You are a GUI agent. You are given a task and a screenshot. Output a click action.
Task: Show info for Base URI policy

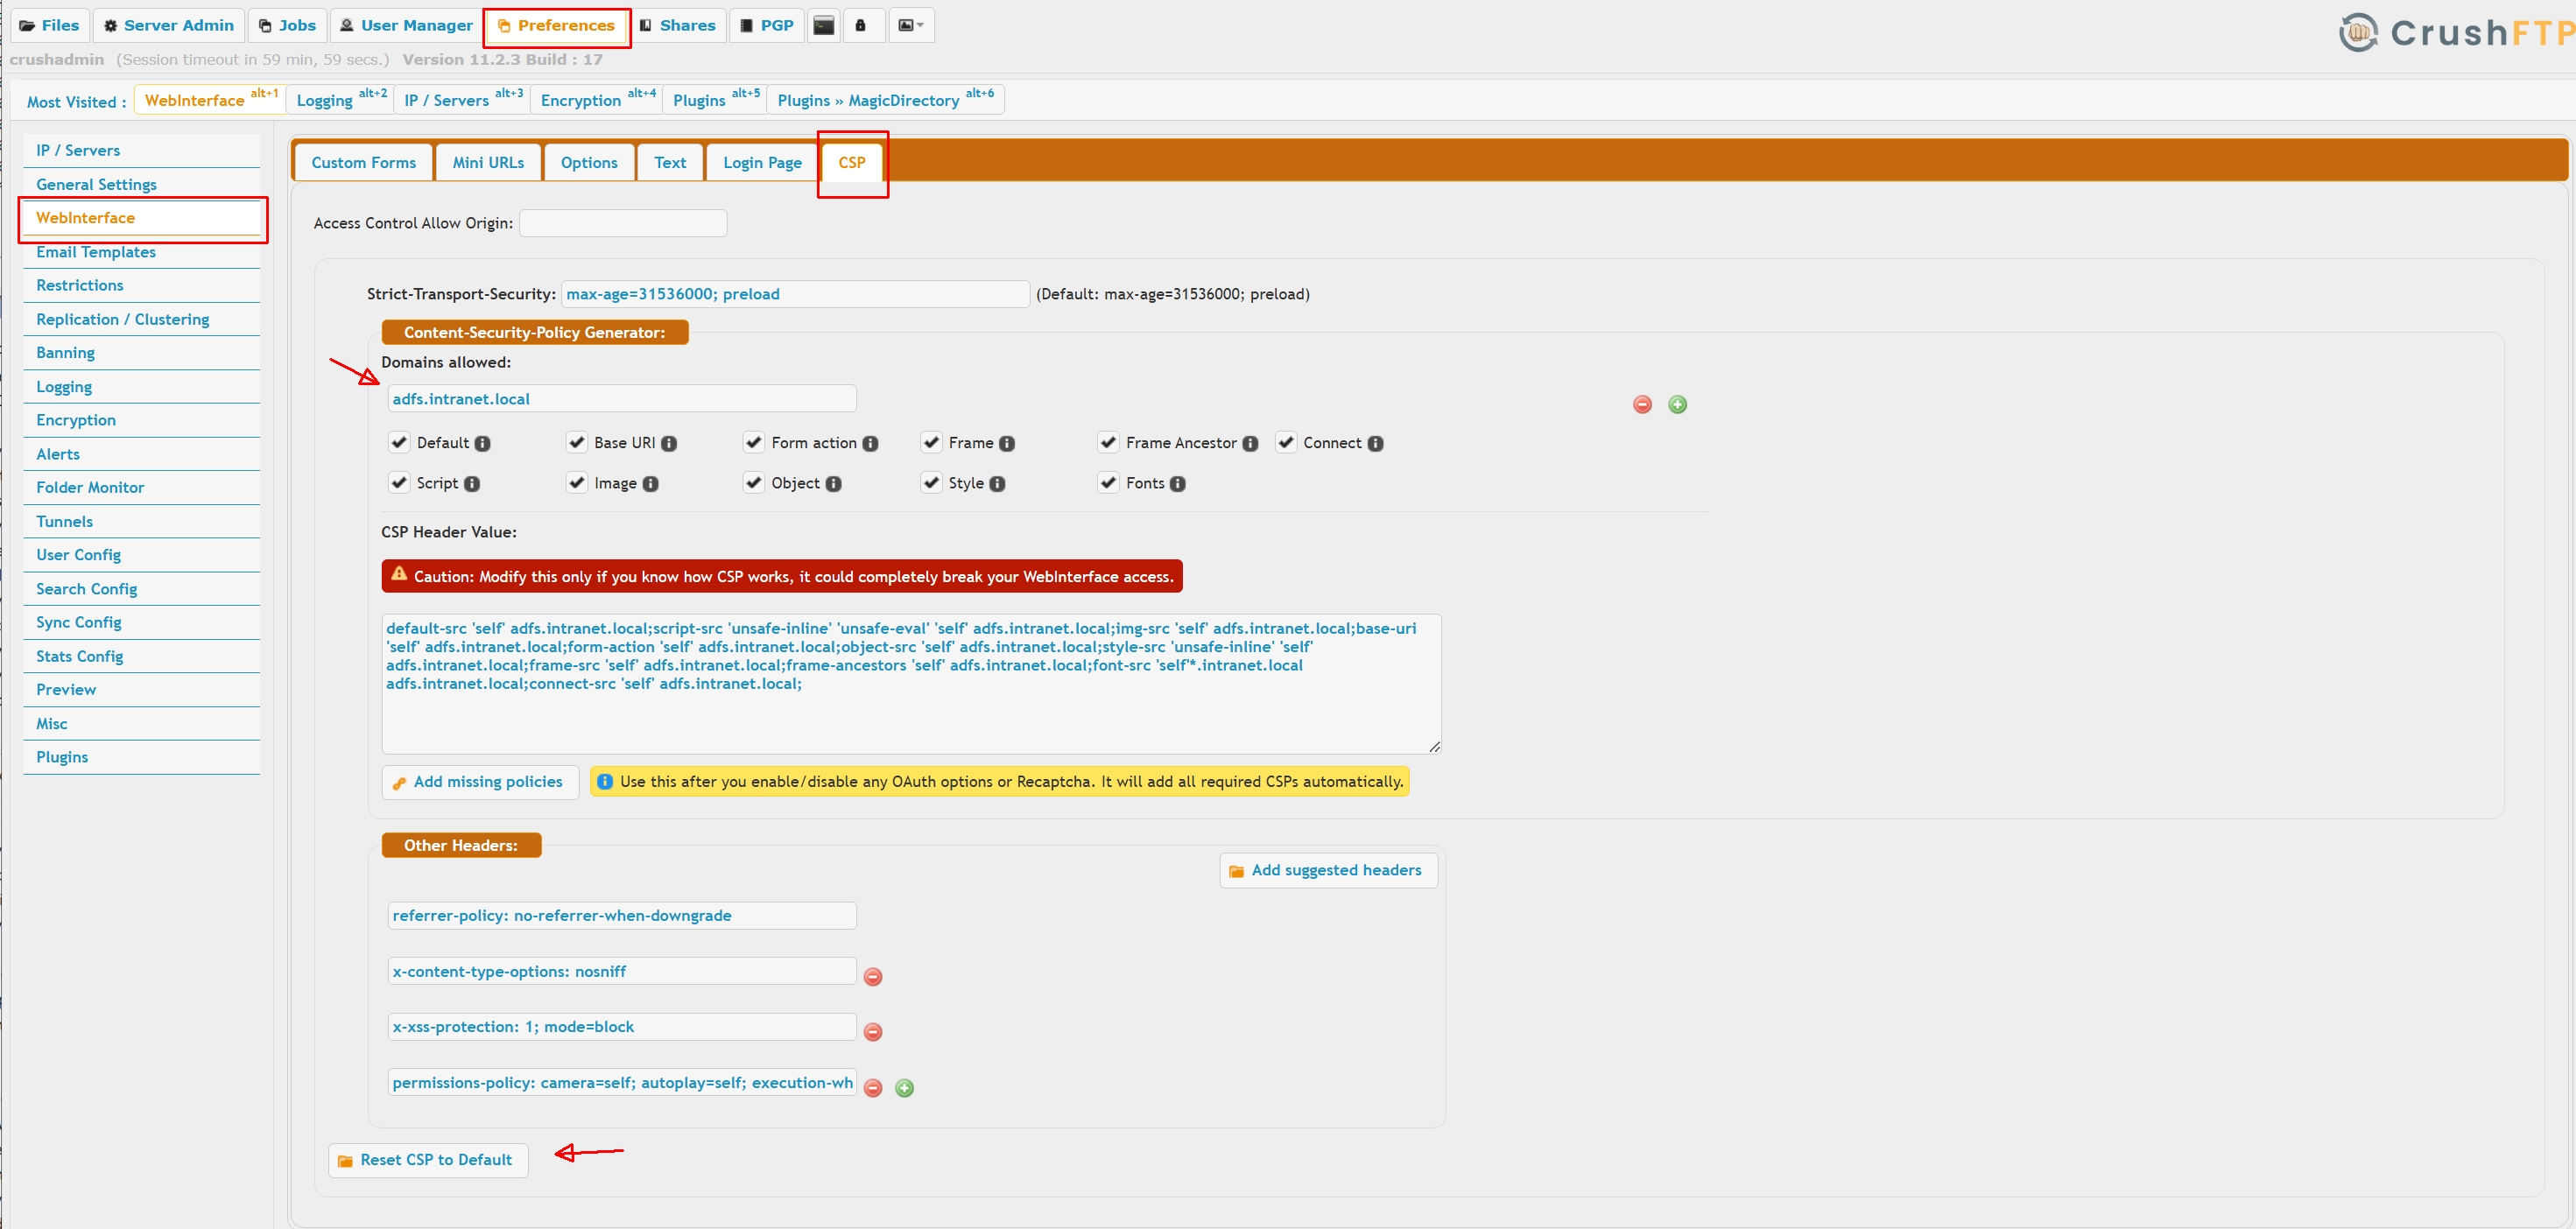coord(669,443)
